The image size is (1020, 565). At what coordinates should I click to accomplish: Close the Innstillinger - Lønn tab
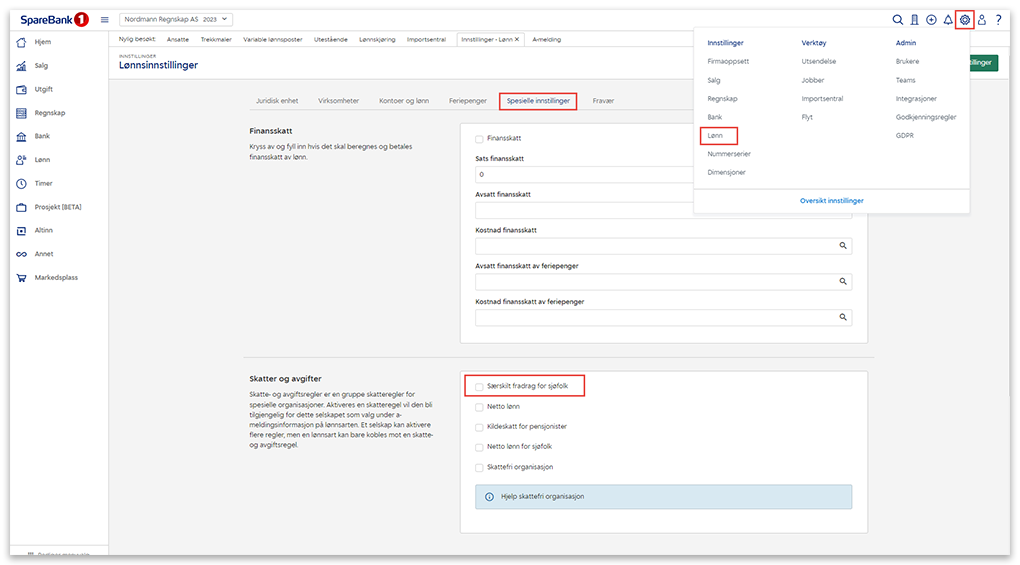click(517, 40)
